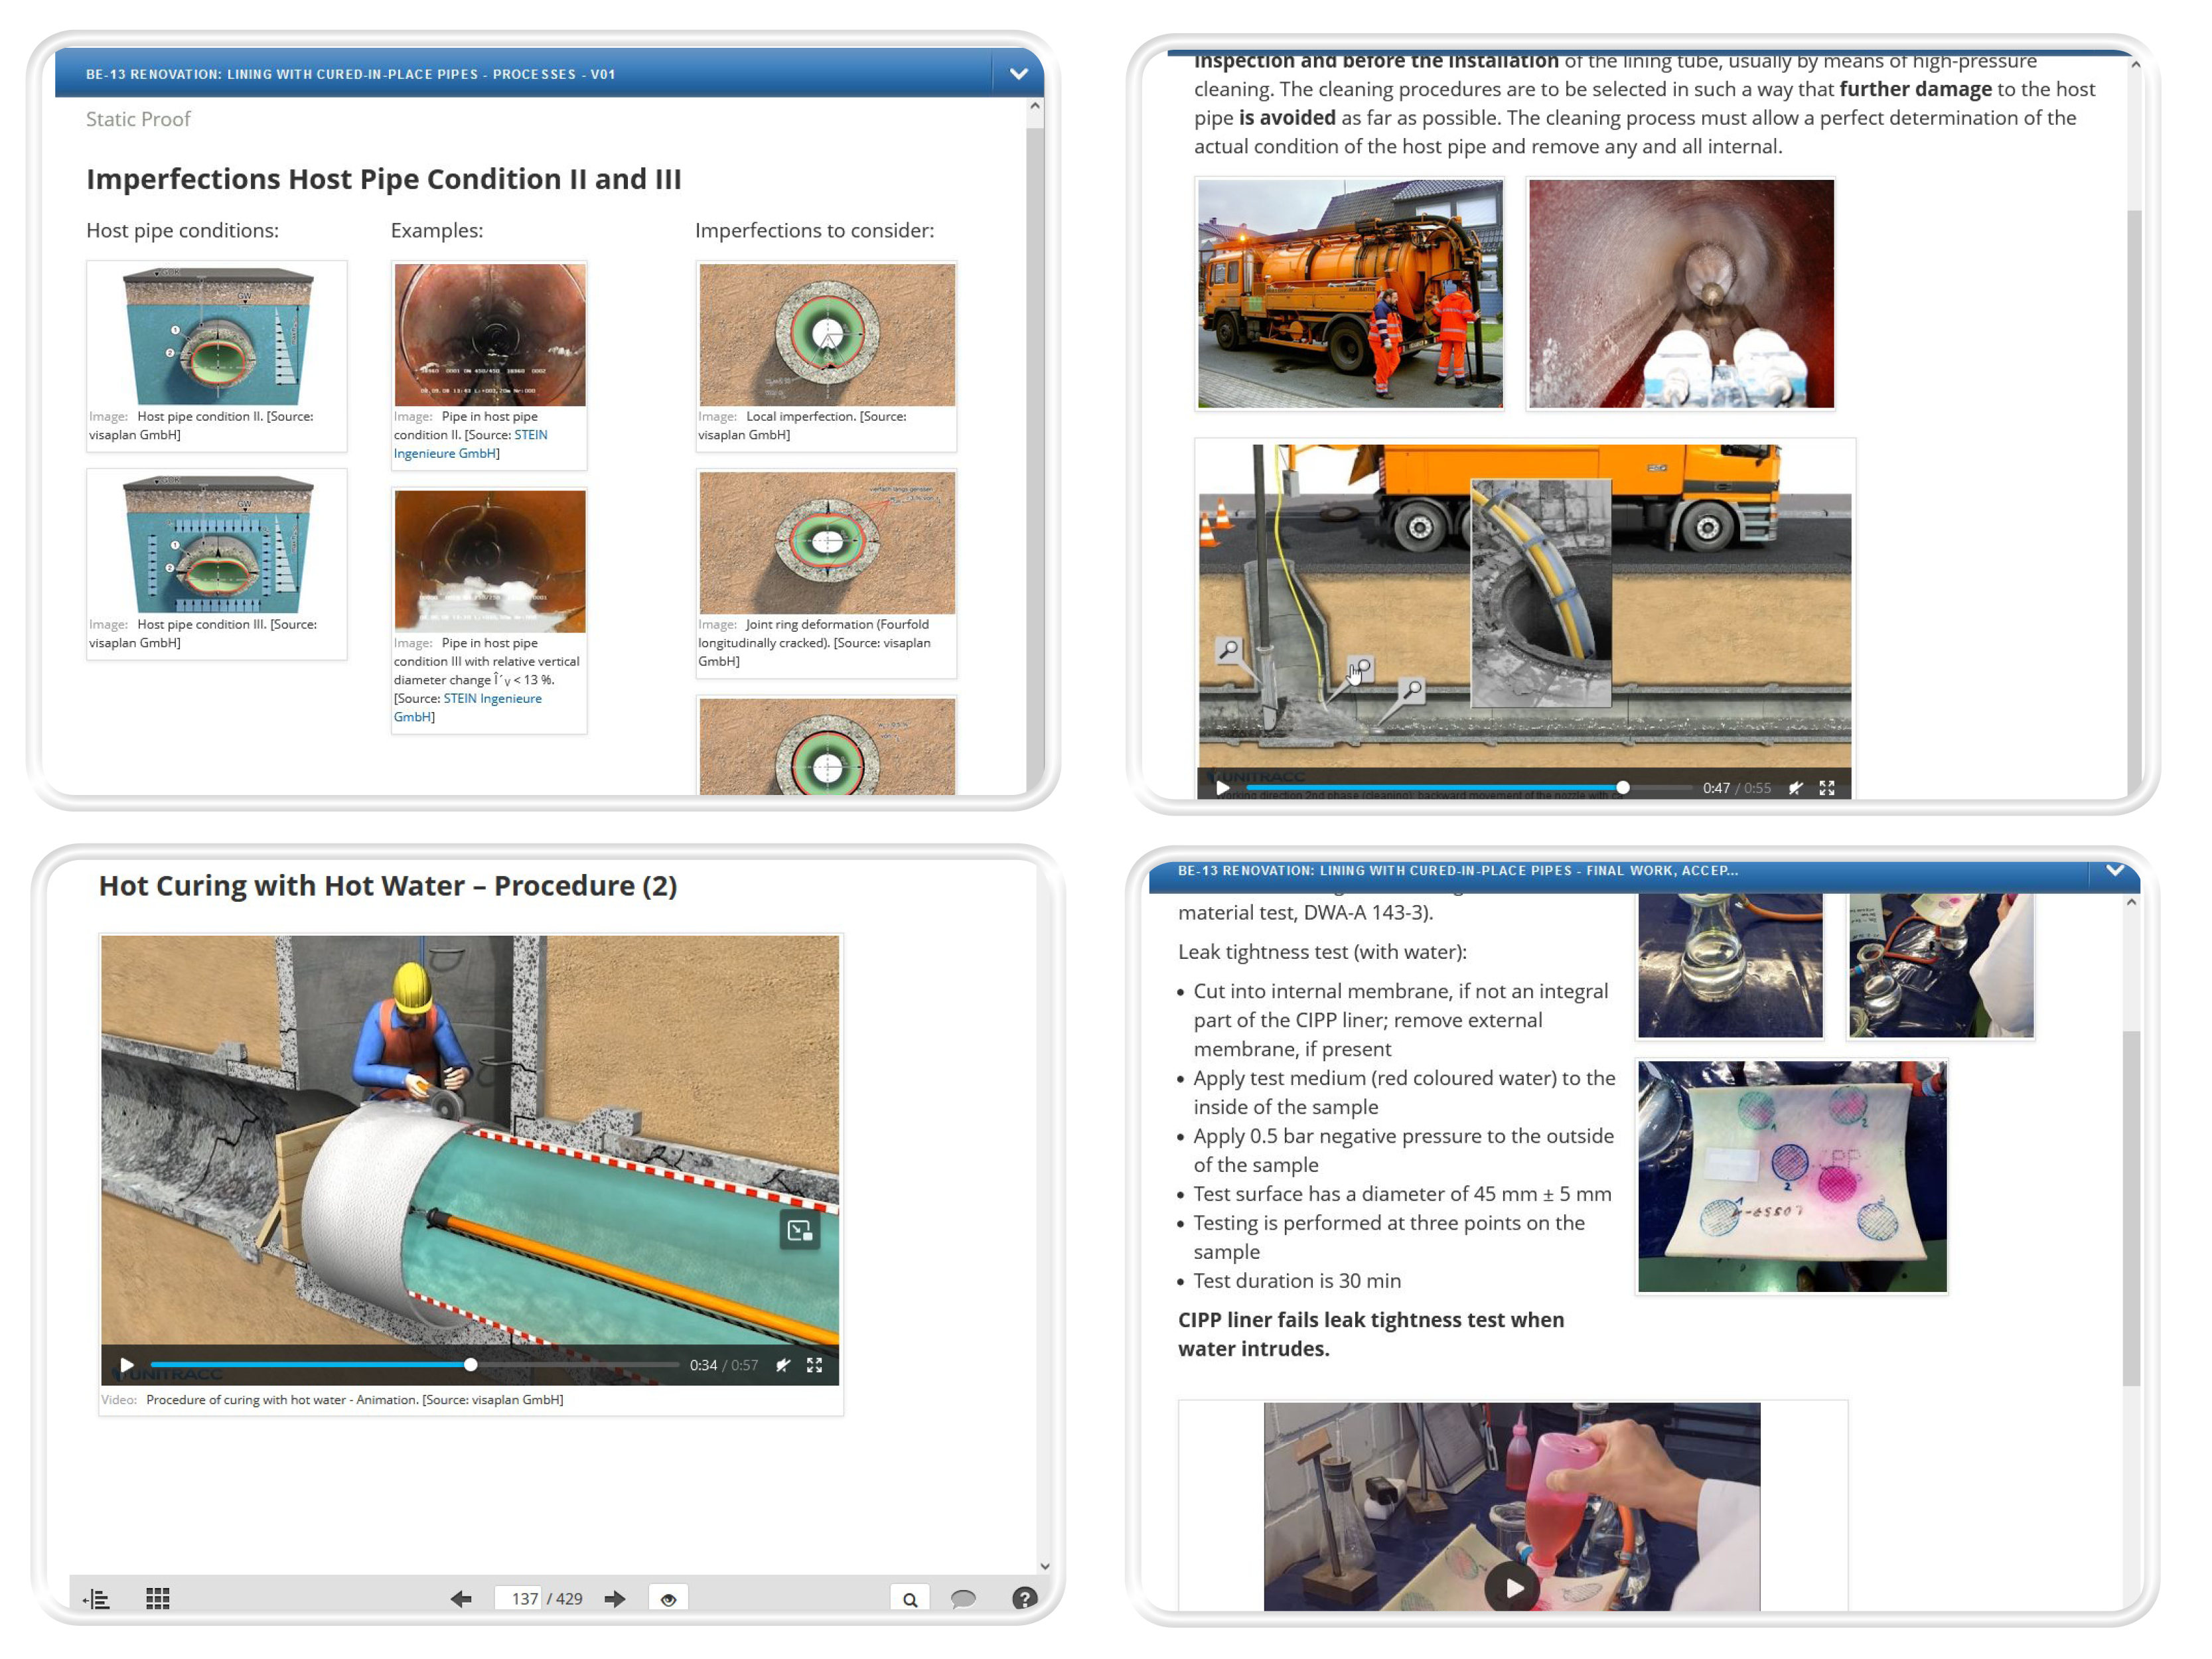Screen dimensions: 2212x1659
Task: Open the slide grid overview icon
Action: 158,1598
